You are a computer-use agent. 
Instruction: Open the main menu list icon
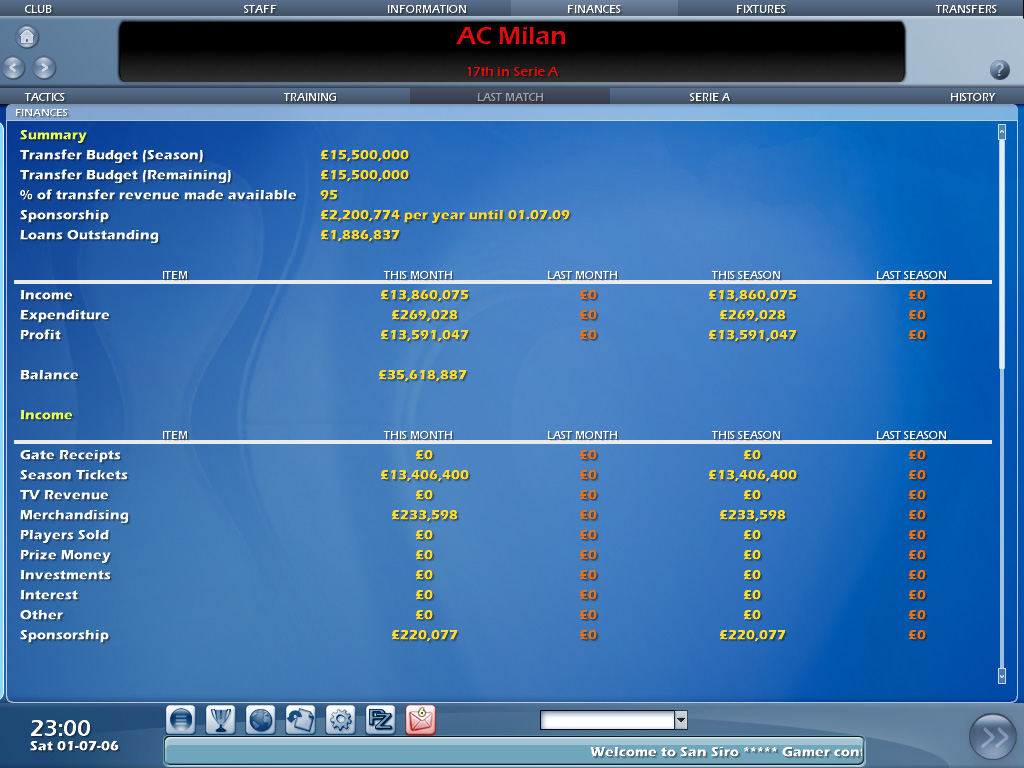pyautogui.click(x=180, y=720)
